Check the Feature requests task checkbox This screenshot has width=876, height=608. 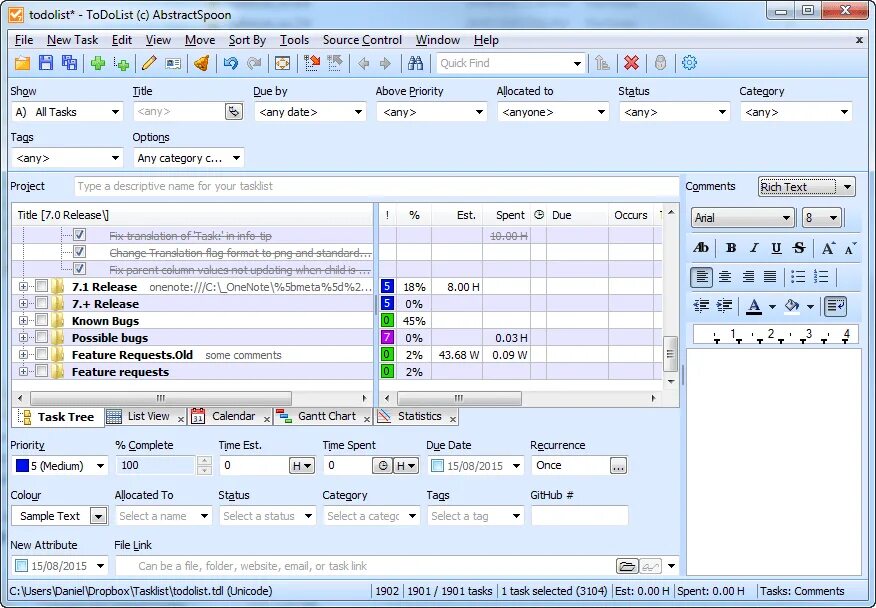pyautogui.click(x=42, y=372)
